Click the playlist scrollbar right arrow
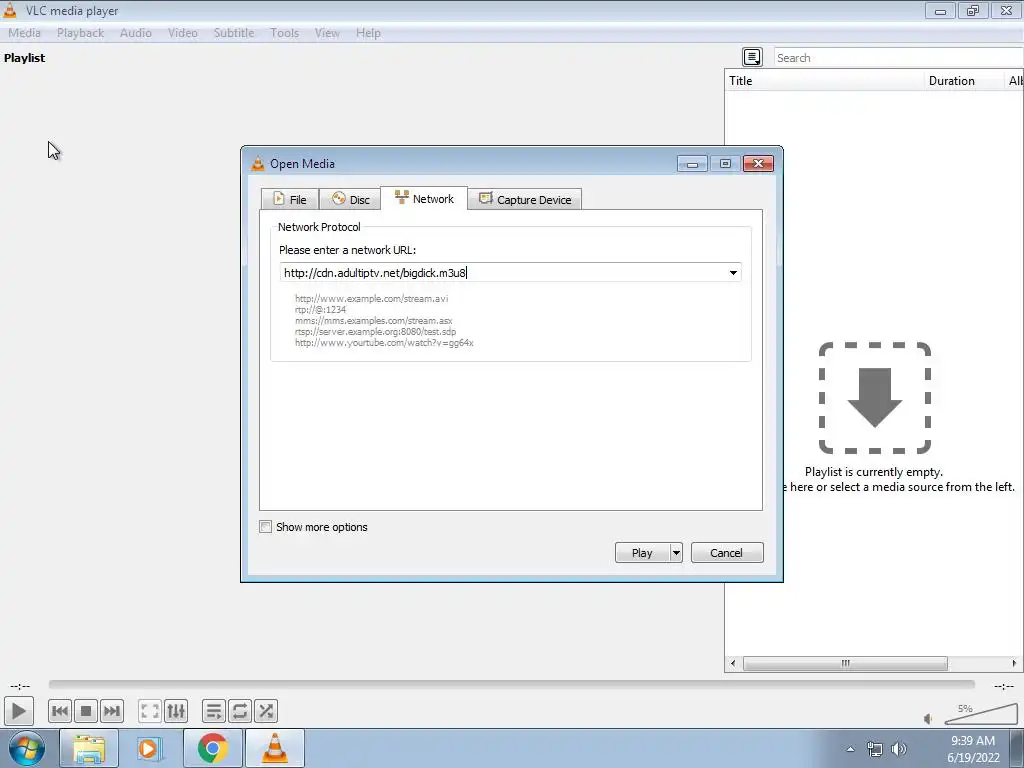The height and width of the screenshot is (768, 1024). [x=1014, y=663]
